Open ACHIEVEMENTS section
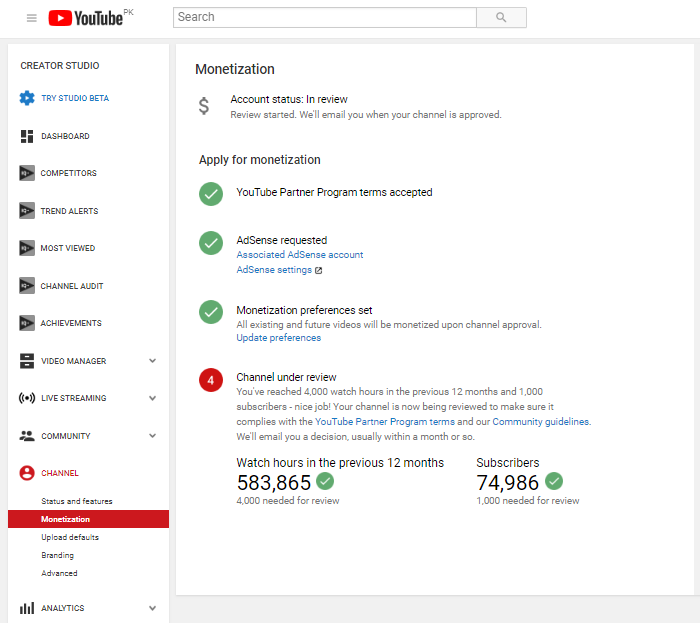 (x=71, y=323)
